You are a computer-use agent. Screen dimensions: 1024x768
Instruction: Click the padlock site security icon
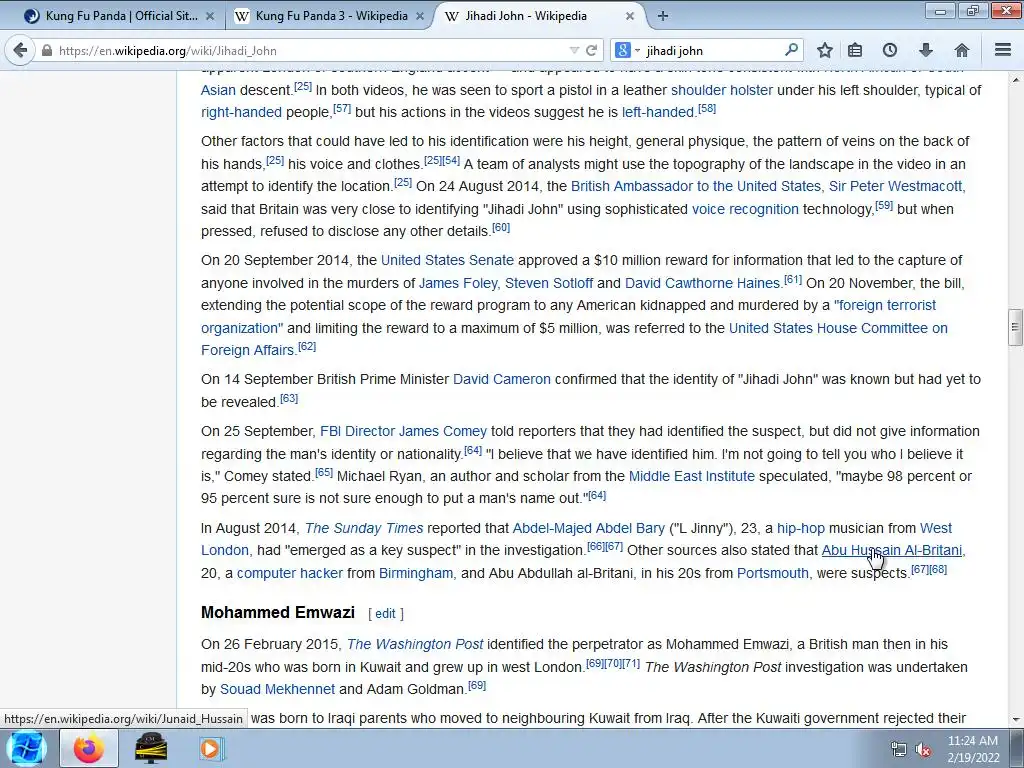point(46,50)
